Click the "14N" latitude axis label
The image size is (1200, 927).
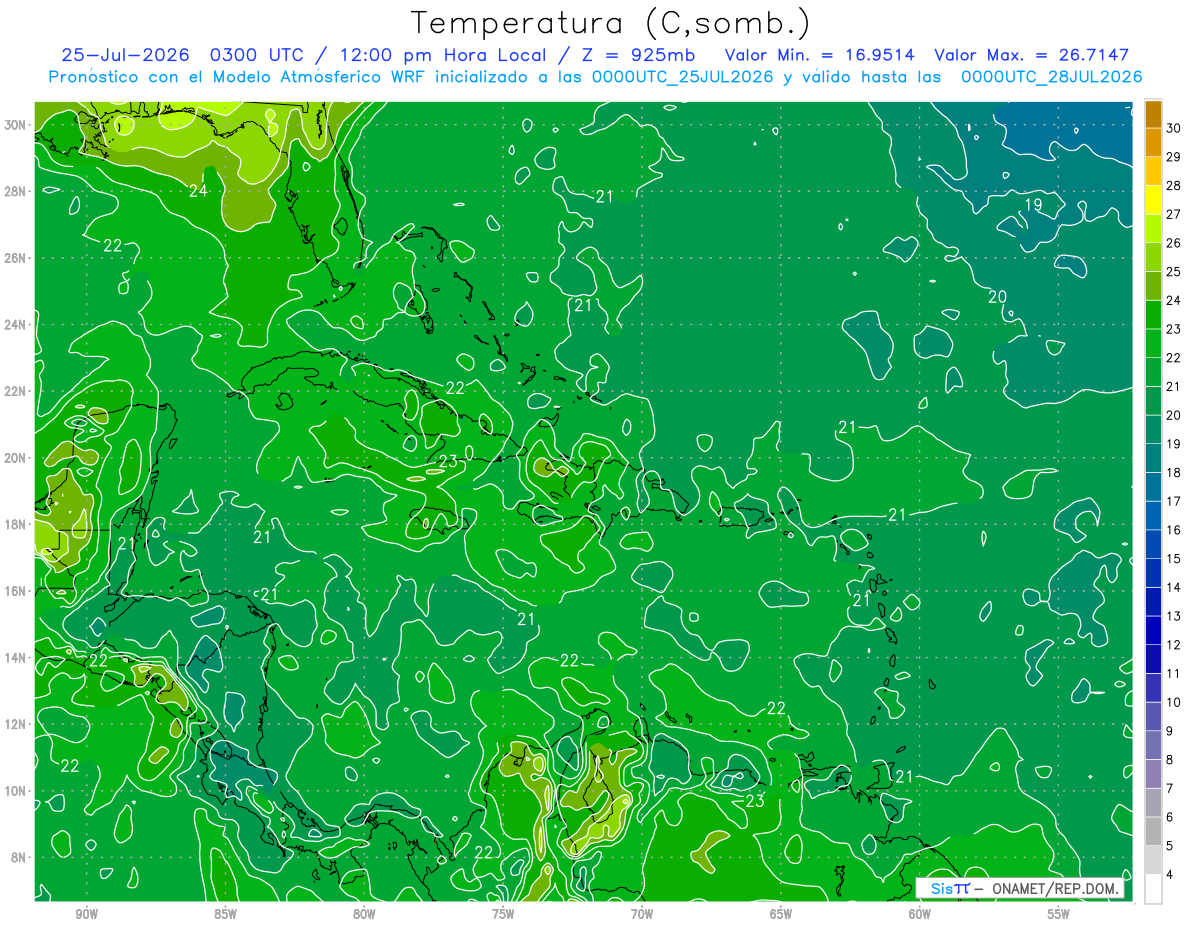click(x=15, y=657)
